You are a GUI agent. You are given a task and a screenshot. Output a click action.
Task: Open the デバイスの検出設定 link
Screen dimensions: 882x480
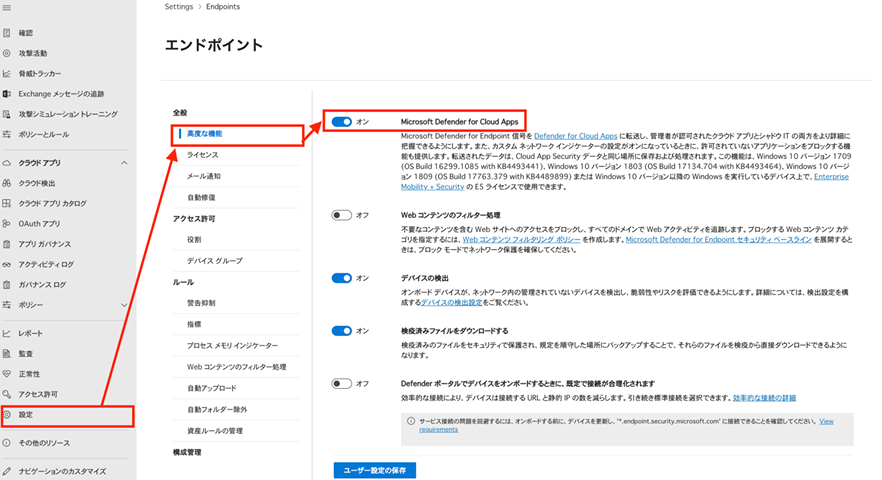coord(452,303)
